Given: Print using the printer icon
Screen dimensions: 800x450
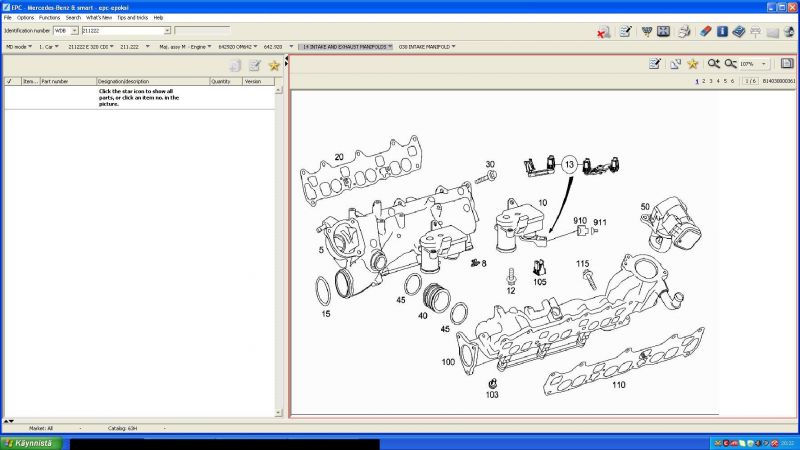Looking at the screenshot, I should coord(684,32).
